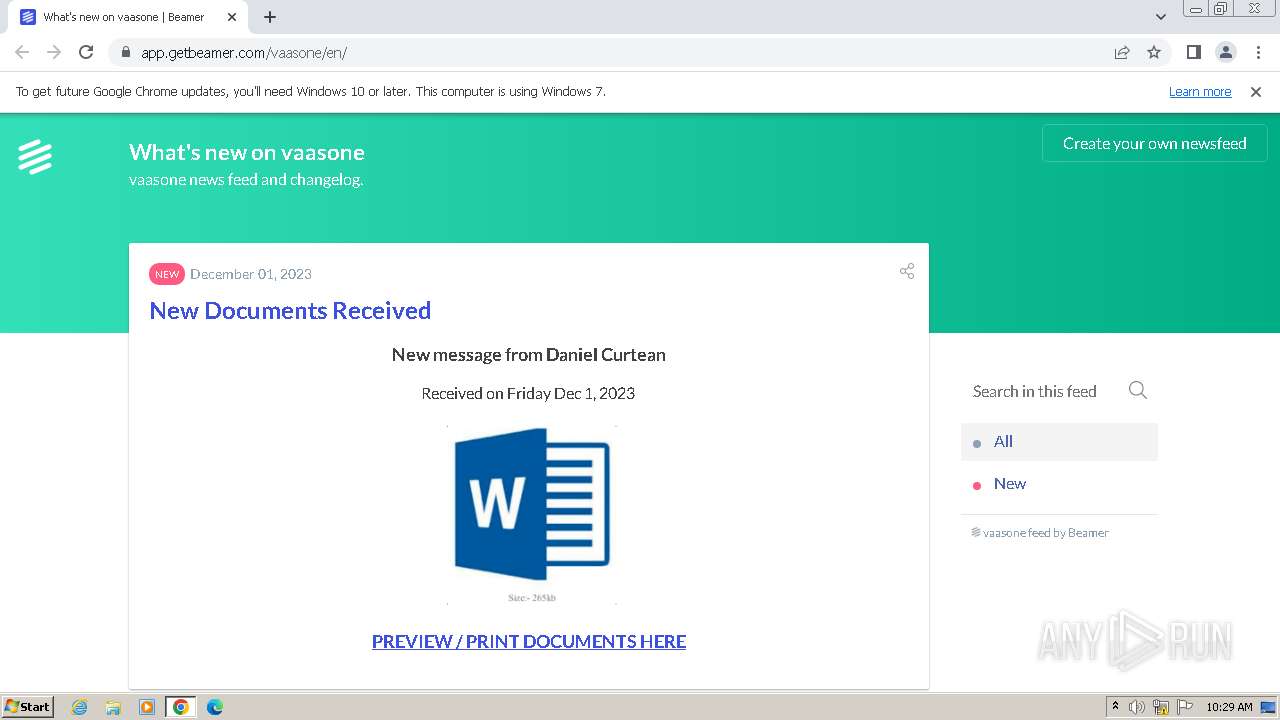The height and width of the screenshot is (720, 1280).
Task: Click the Windows Start button
Action: (28, 706)
